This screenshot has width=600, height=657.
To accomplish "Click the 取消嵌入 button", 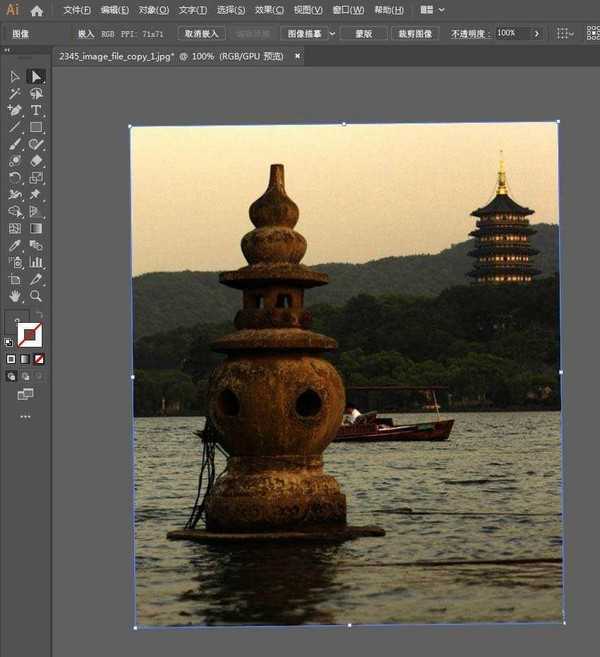I will coord(201,33).
